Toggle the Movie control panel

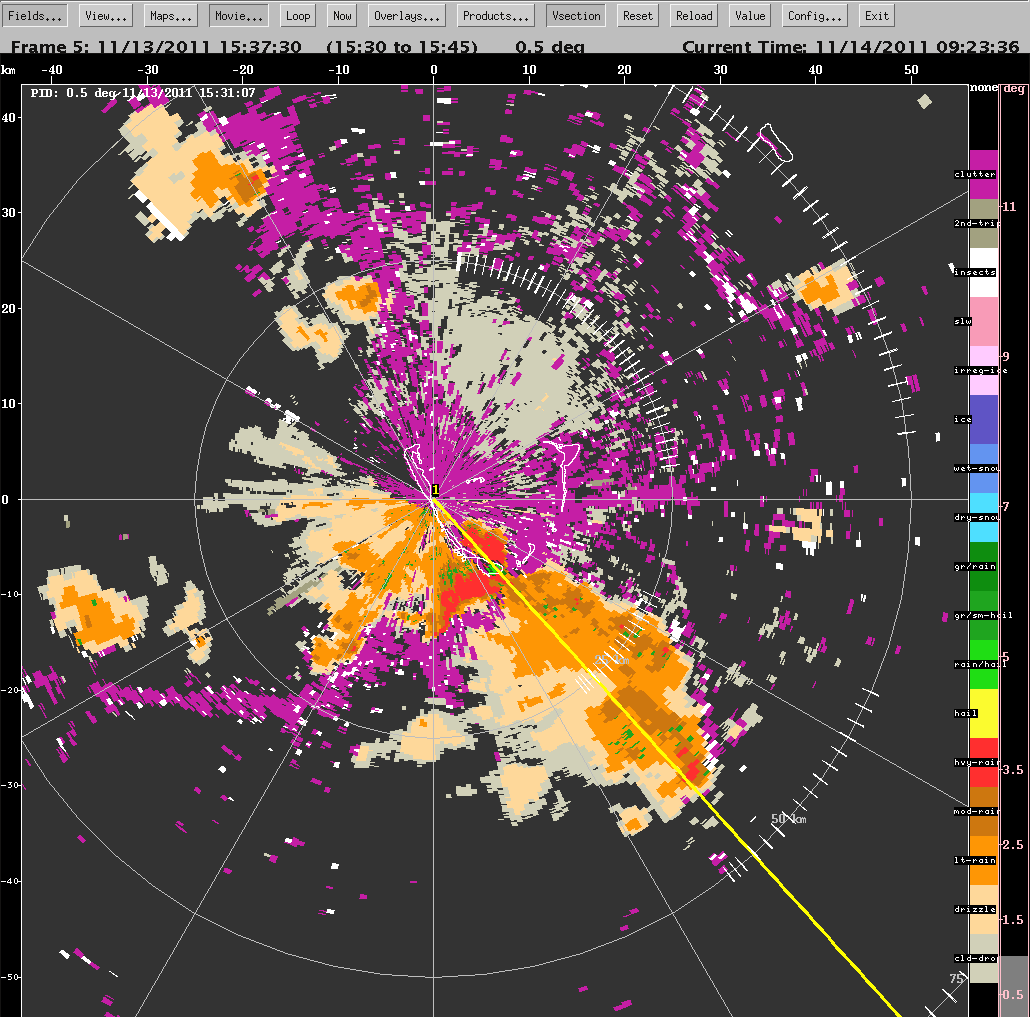click(x=238, y=15)
